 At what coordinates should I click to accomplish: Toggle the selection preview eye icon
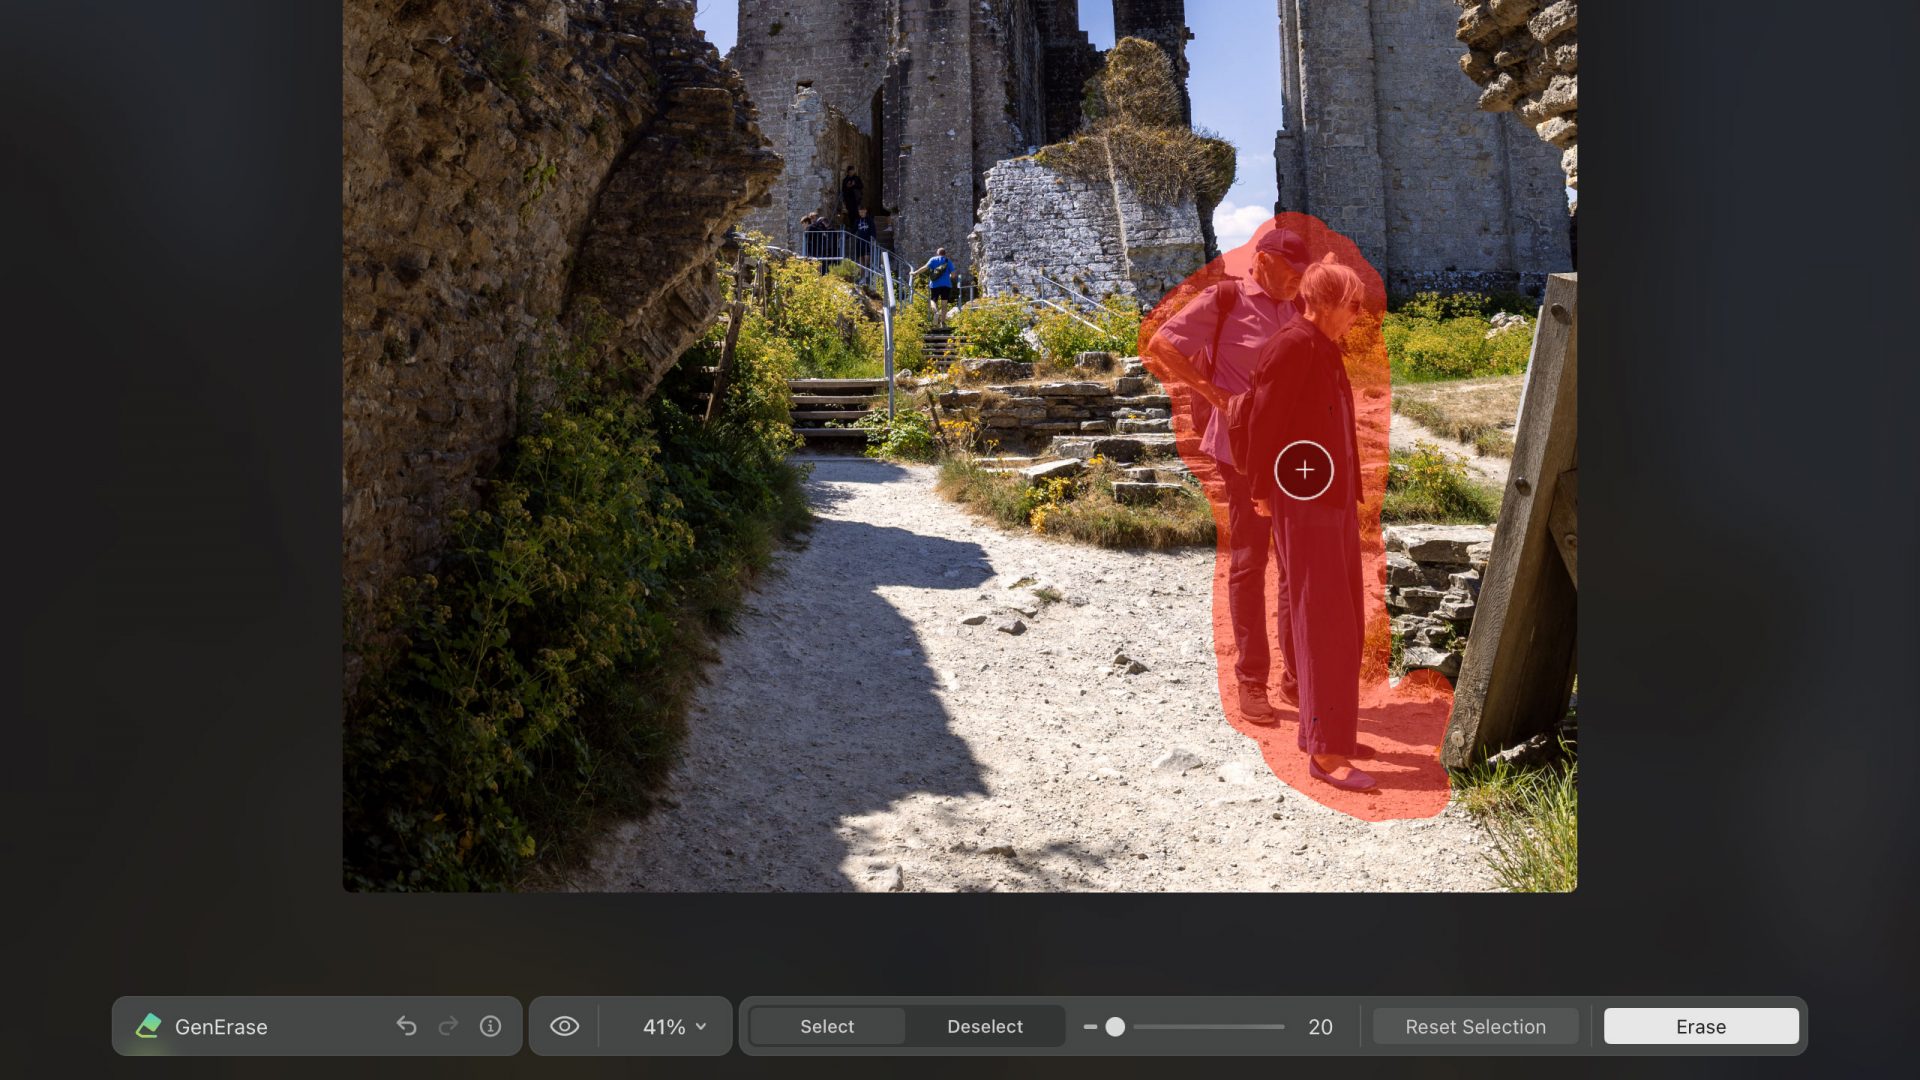tap(565, 1026)
